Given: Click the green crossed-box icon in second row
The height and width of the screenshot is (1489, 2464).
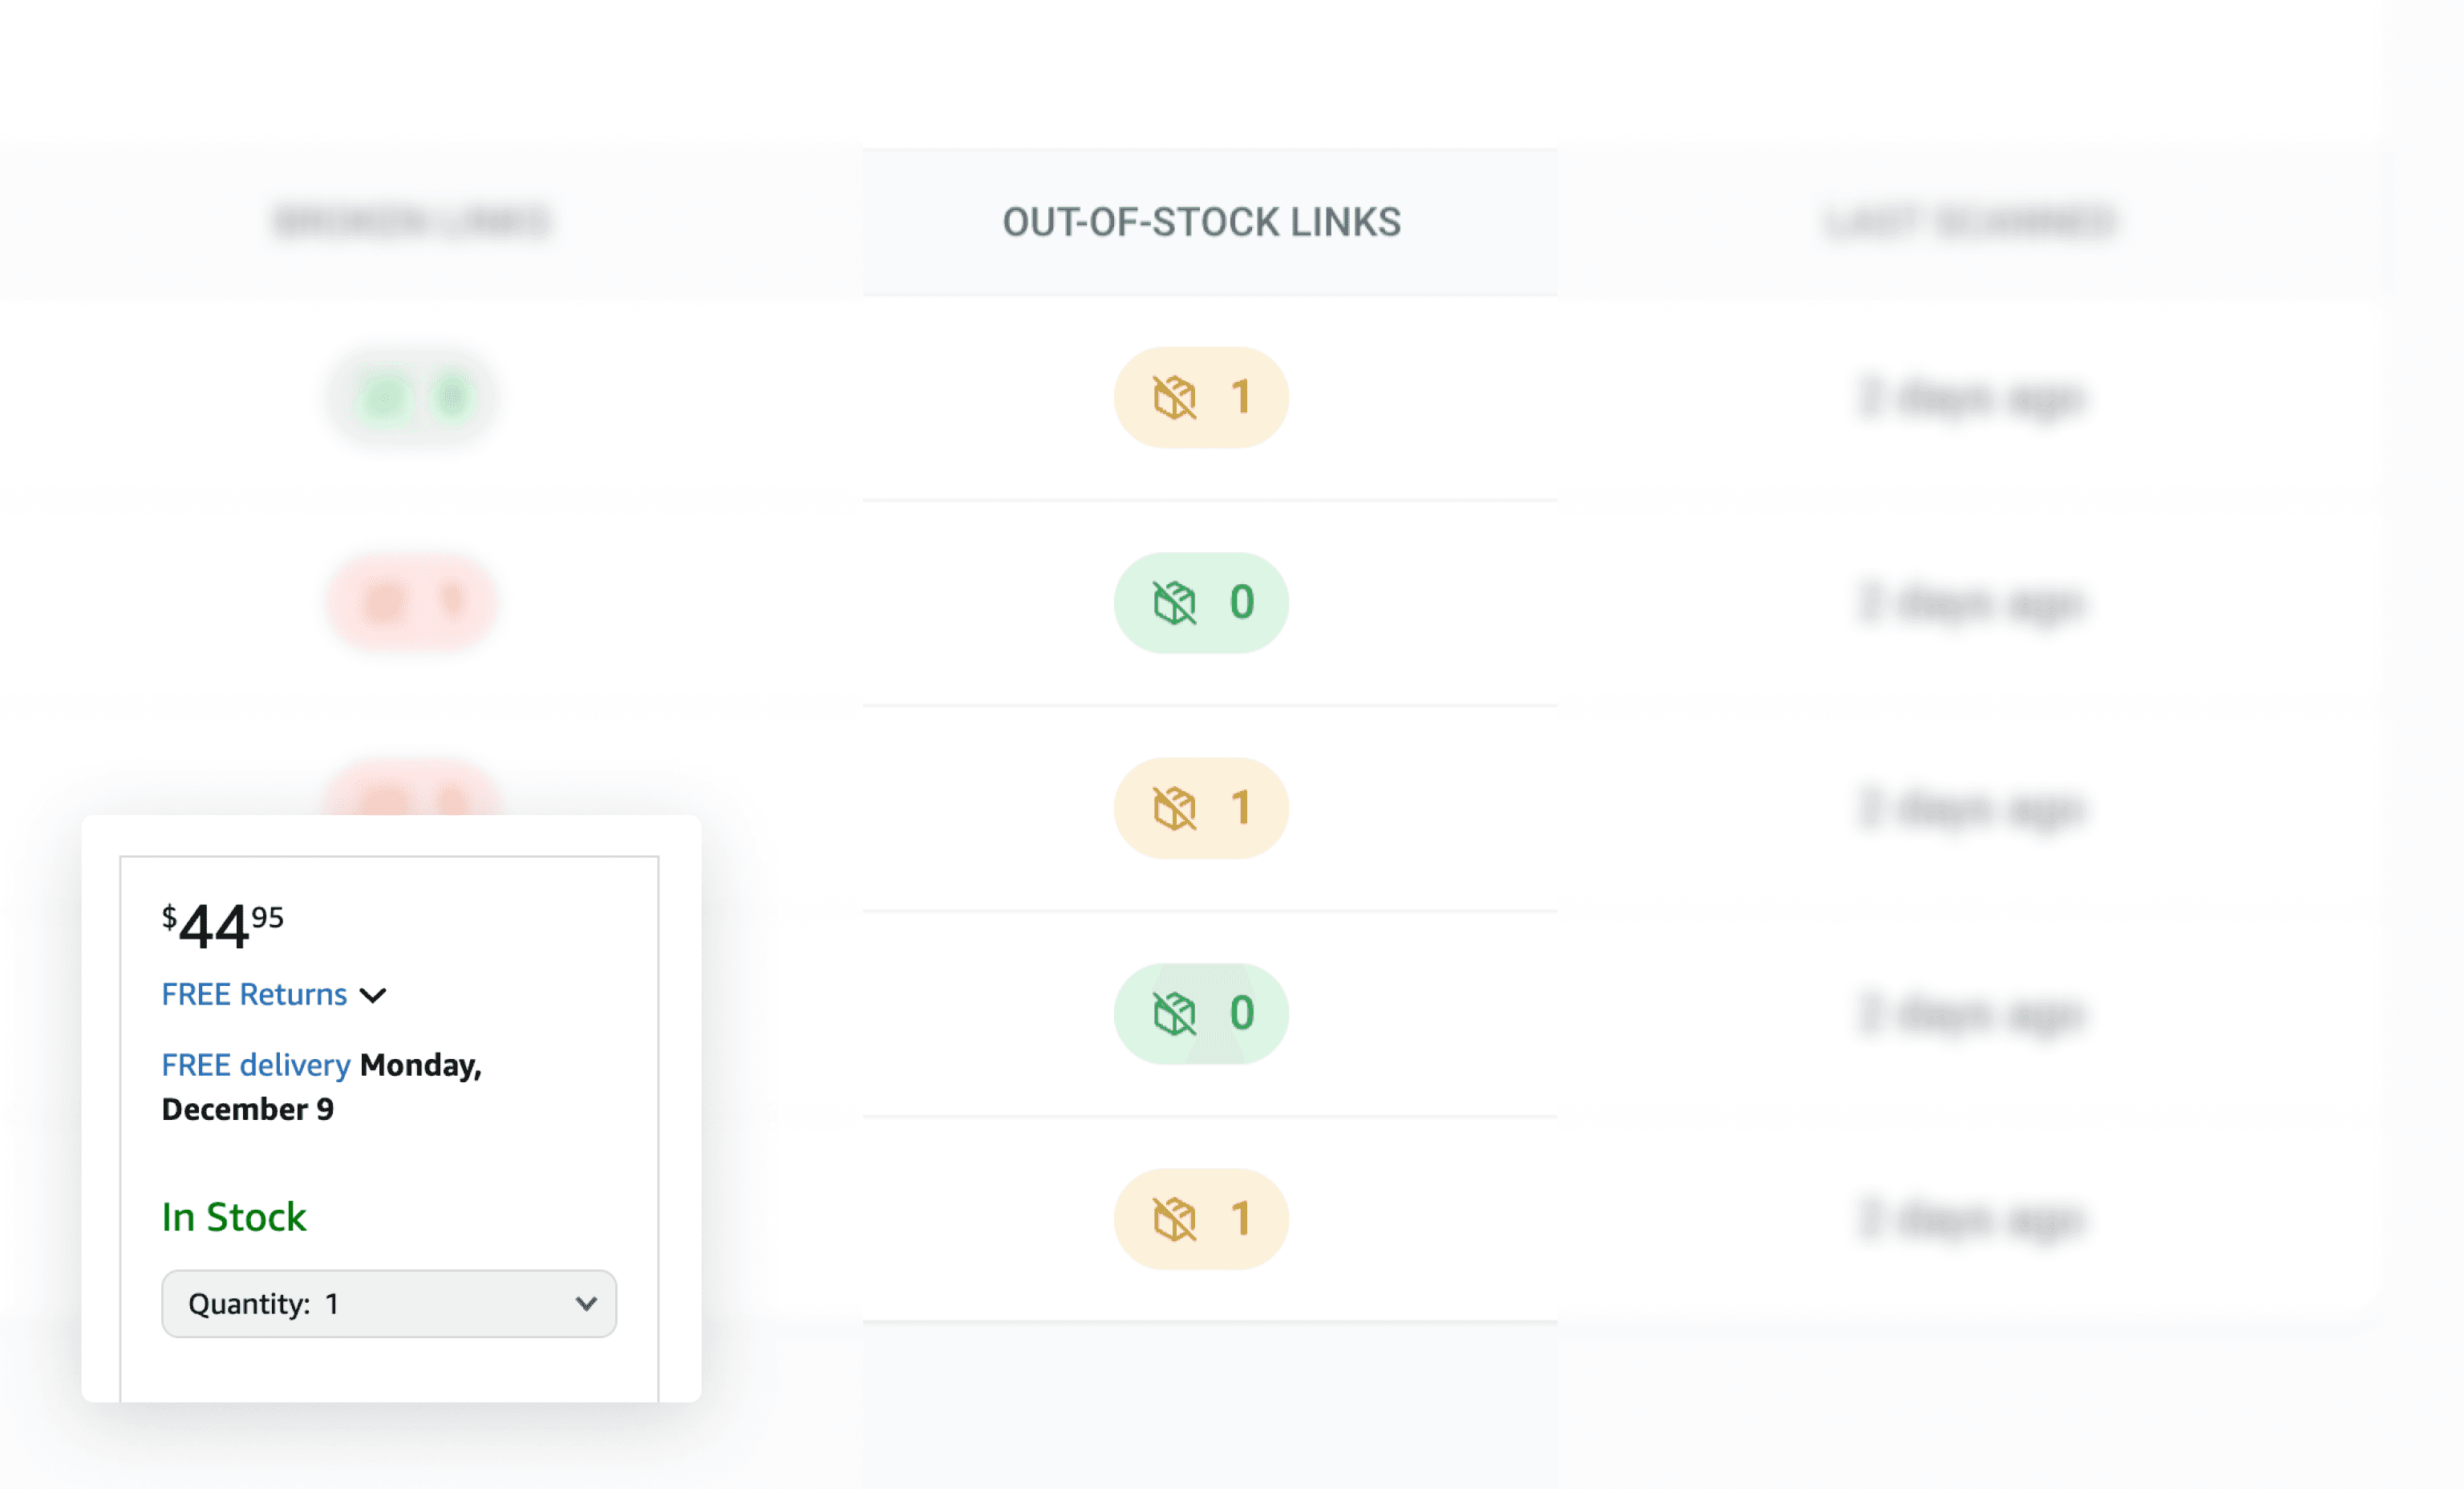Looking at the screenshot, I should click(x=1174, y=603).
